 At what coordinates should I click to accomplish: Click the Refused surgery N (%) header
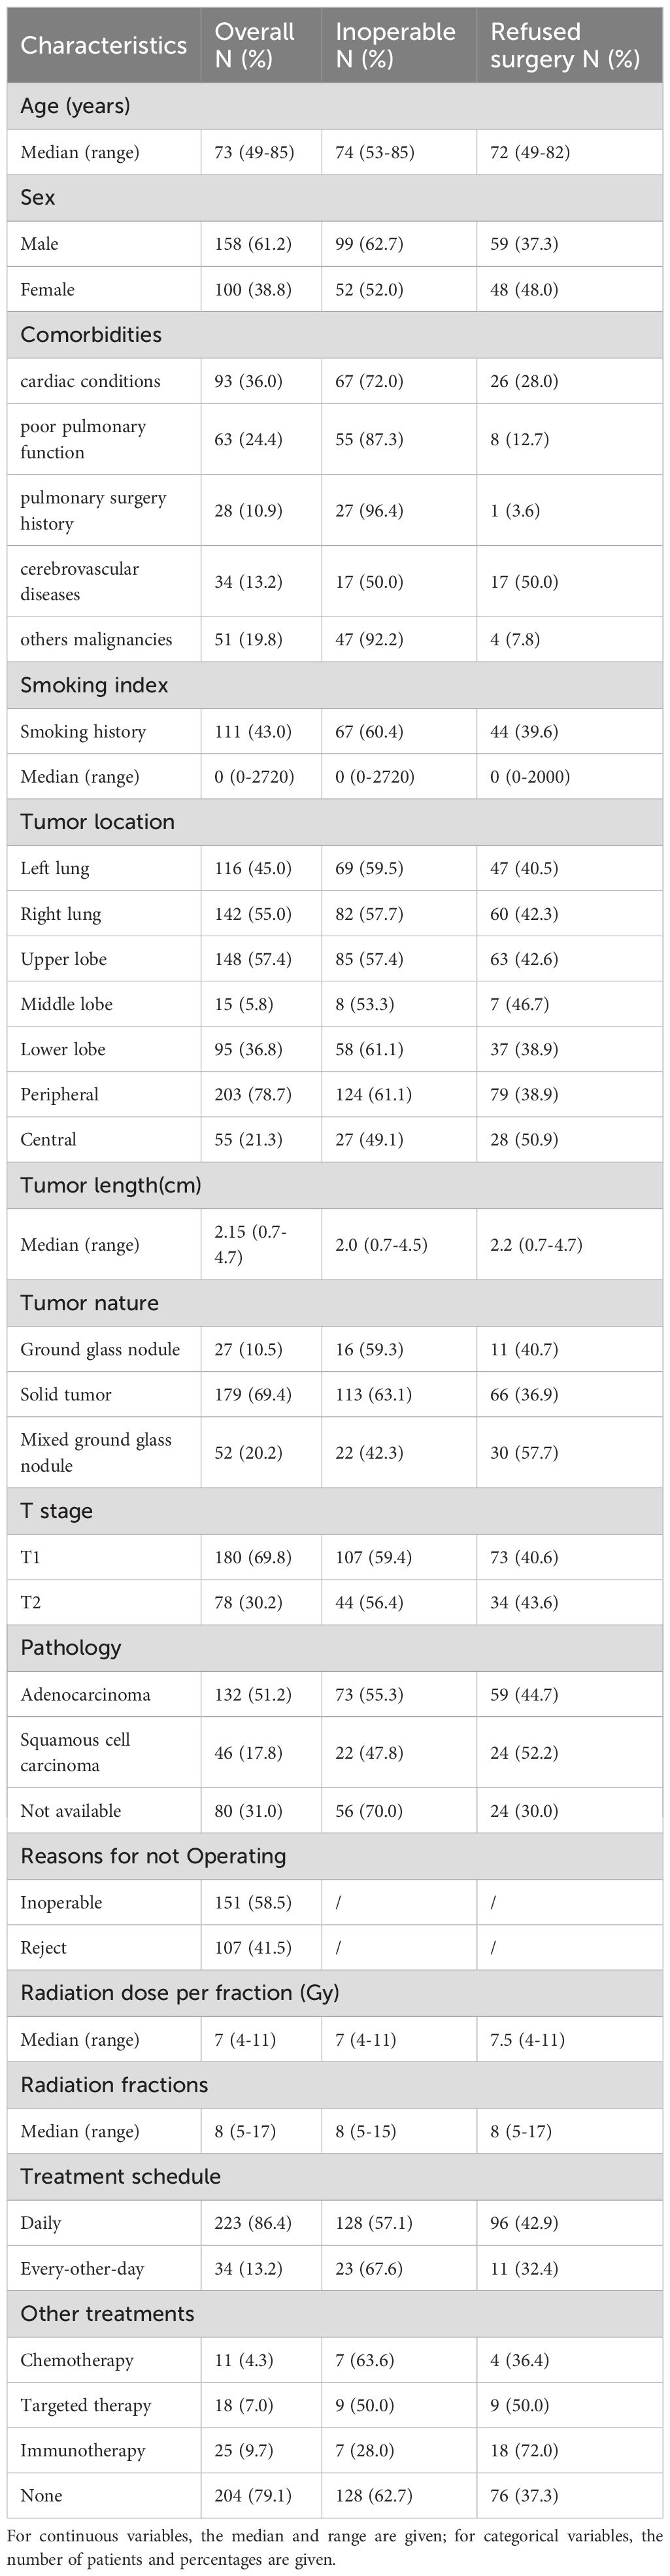[564, 45]
